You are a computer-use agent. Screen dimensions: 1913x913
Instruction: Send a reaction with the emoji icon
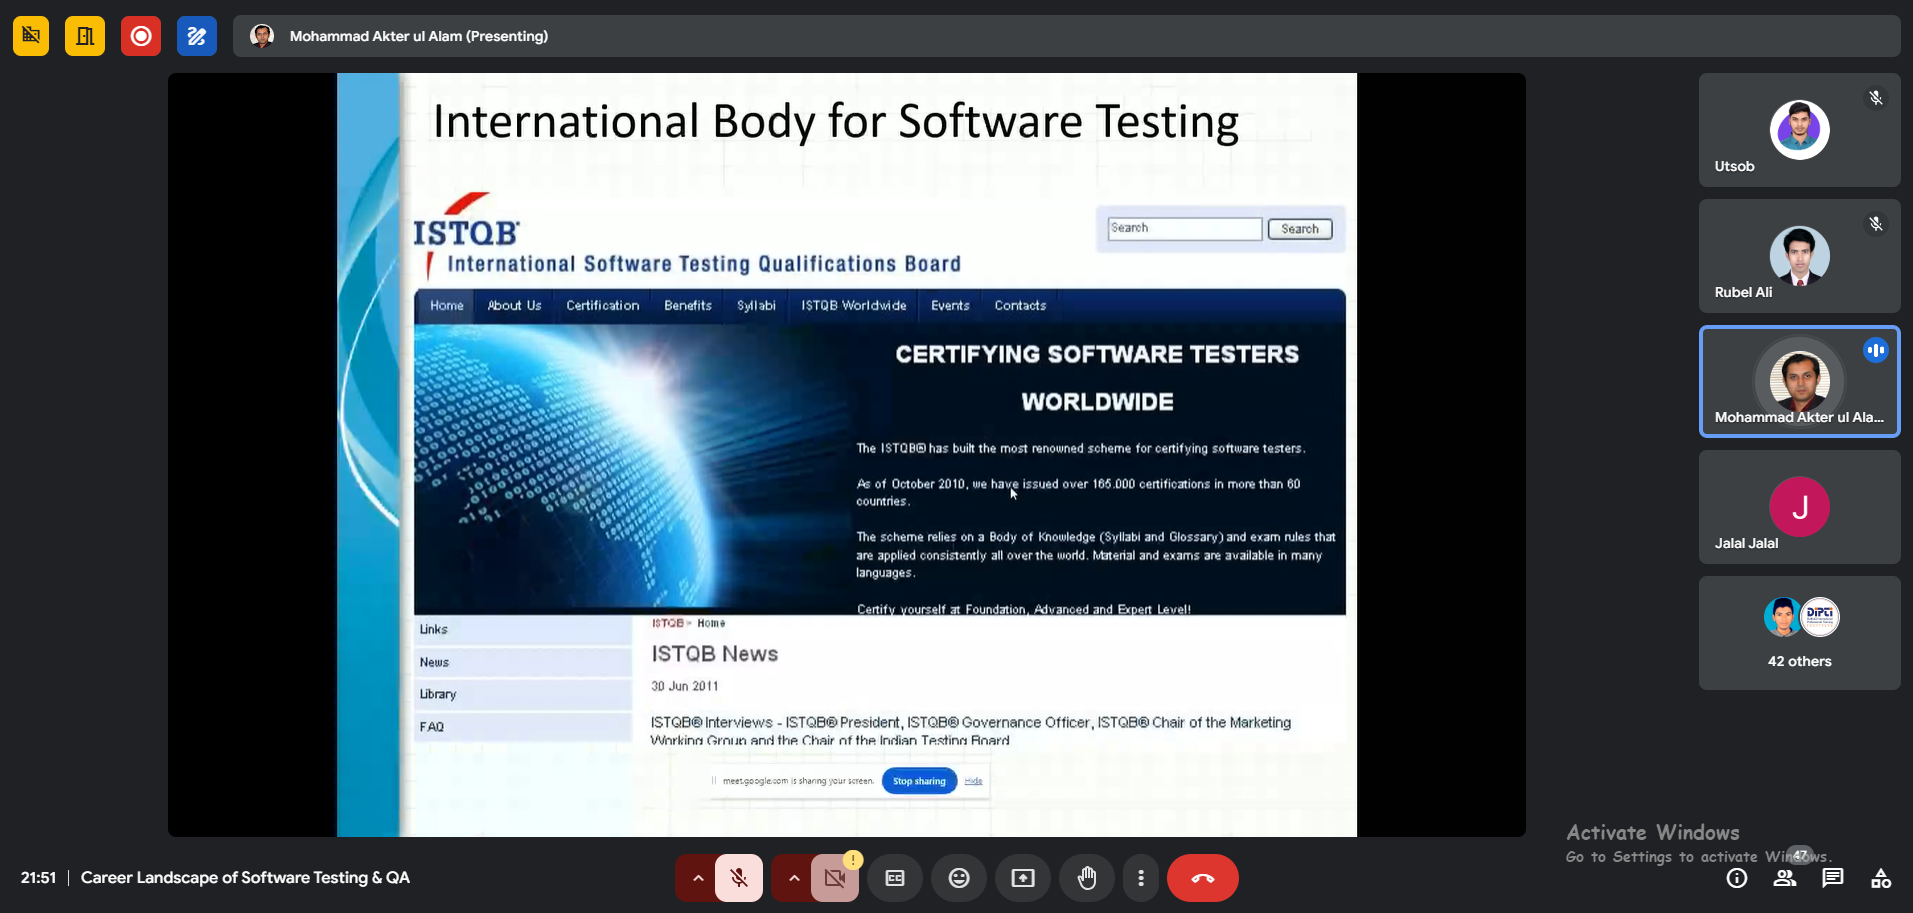[x=958, y=878]
